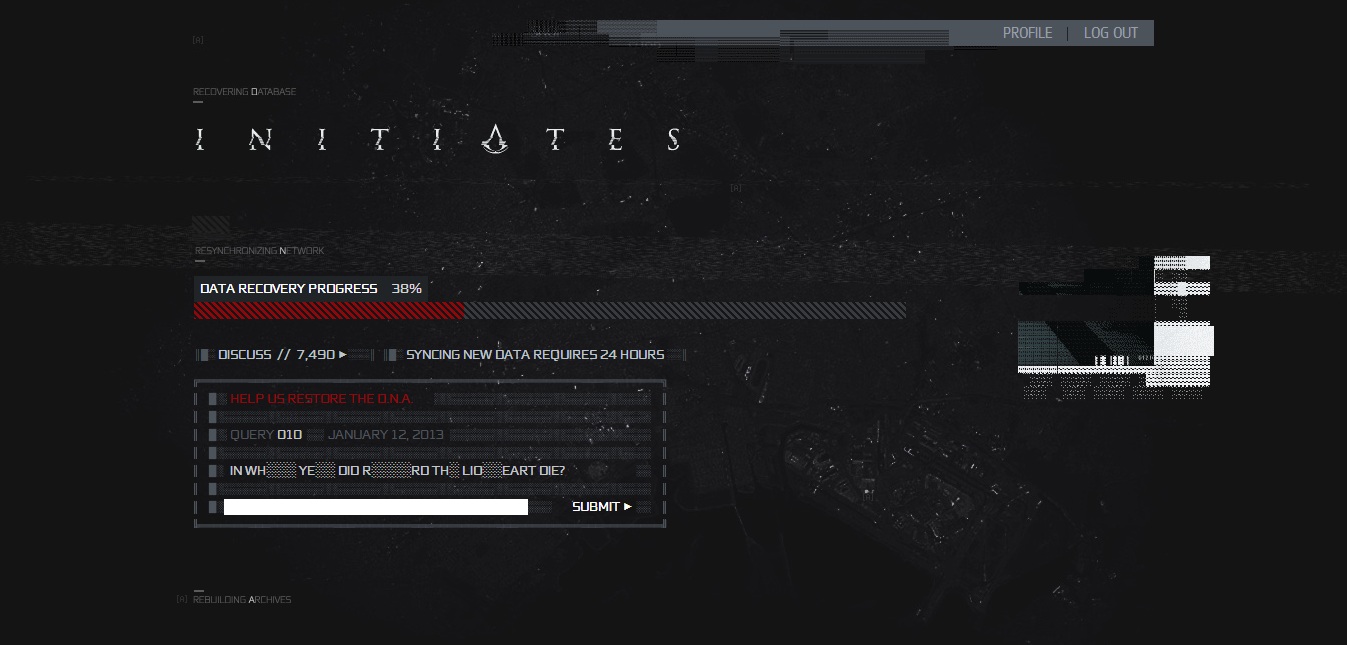Click the glitched white static block on the right
This screenshot has height=645, width=1347.
click(x=1116, y=327)
